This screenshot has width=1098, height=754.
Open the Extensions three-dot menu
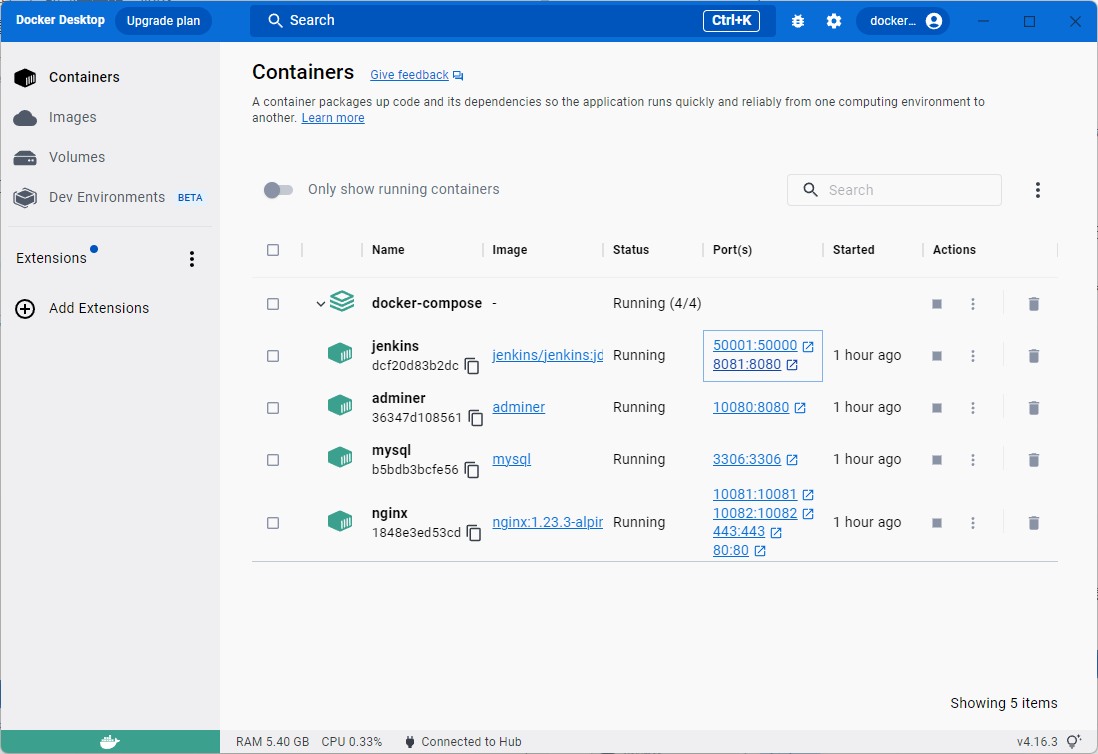[x=191, y=258]
